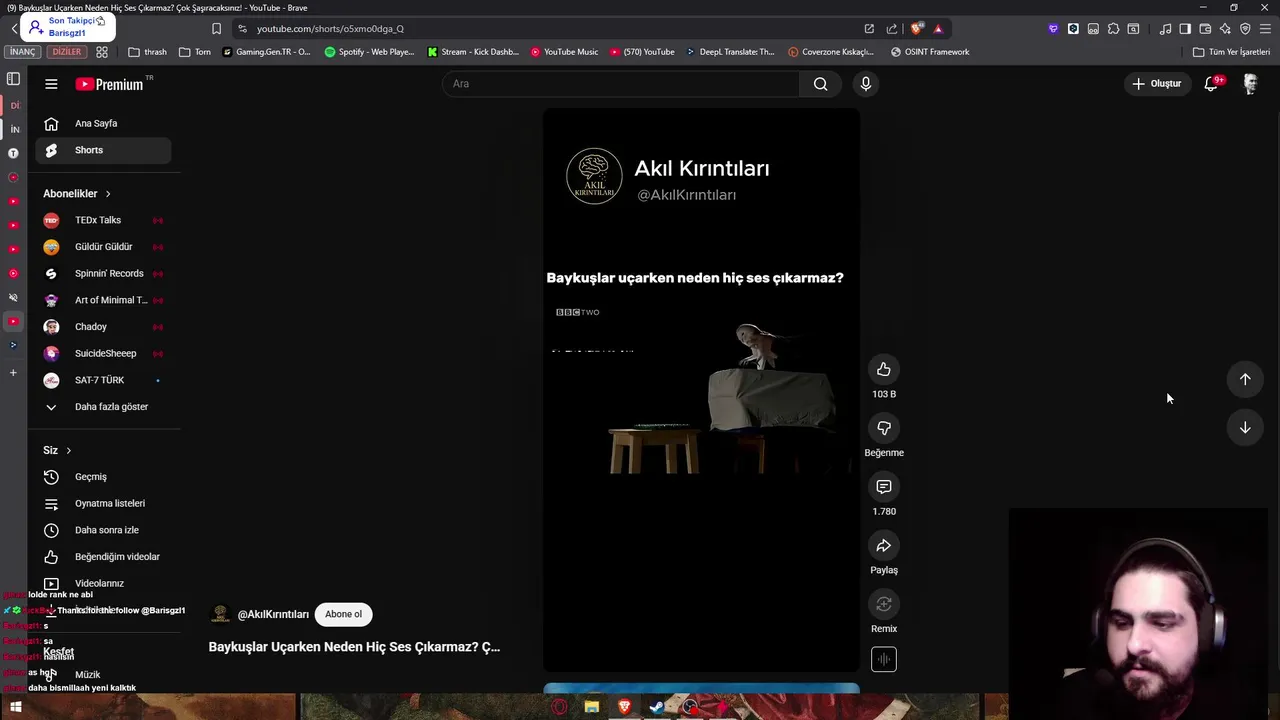
Task: Open the notifications bell
Action: click(x=1211, y=84)
